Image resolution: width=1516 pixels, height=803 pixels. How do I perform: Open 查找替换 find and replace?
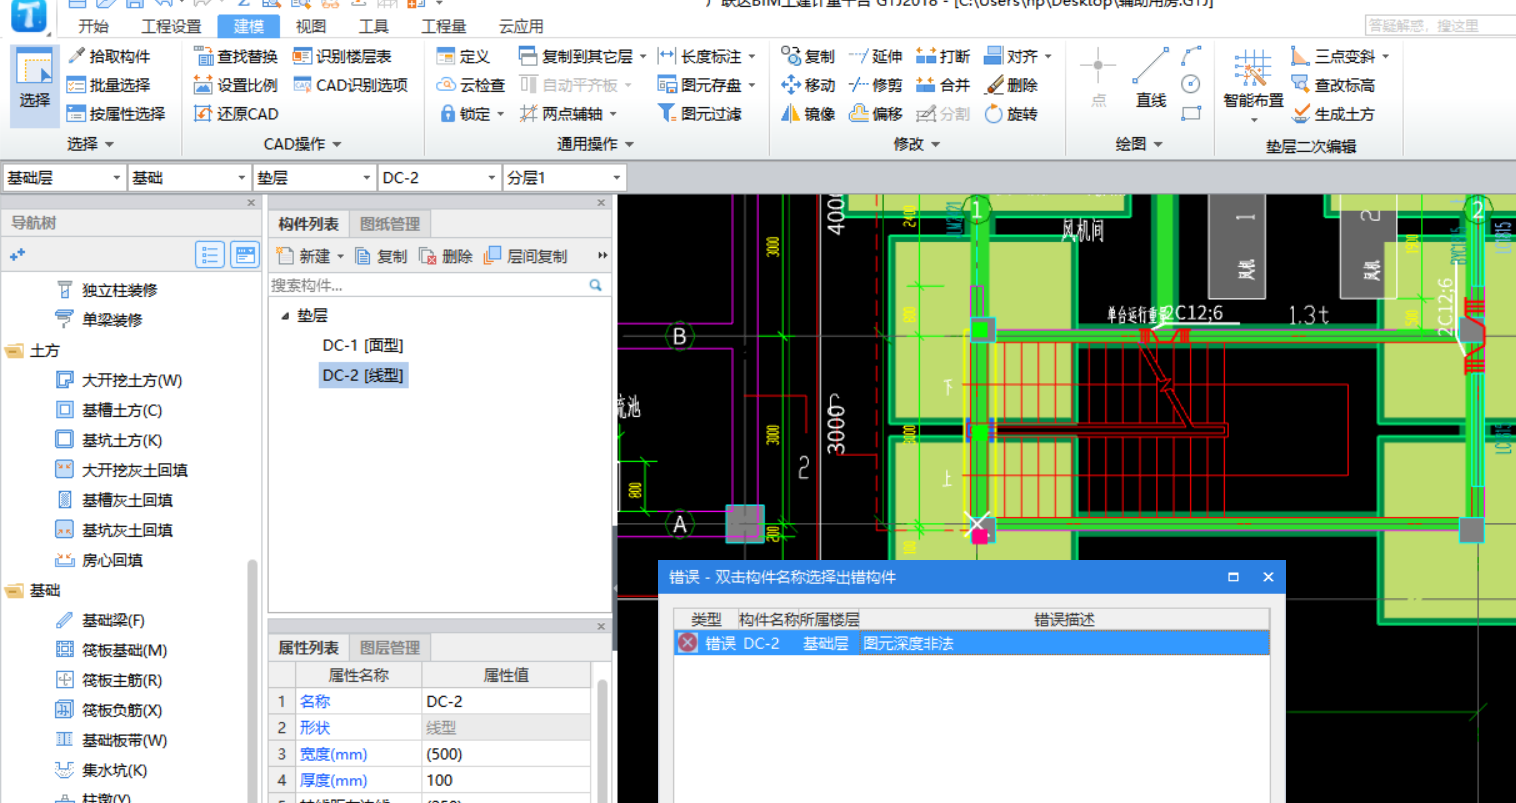235,57
